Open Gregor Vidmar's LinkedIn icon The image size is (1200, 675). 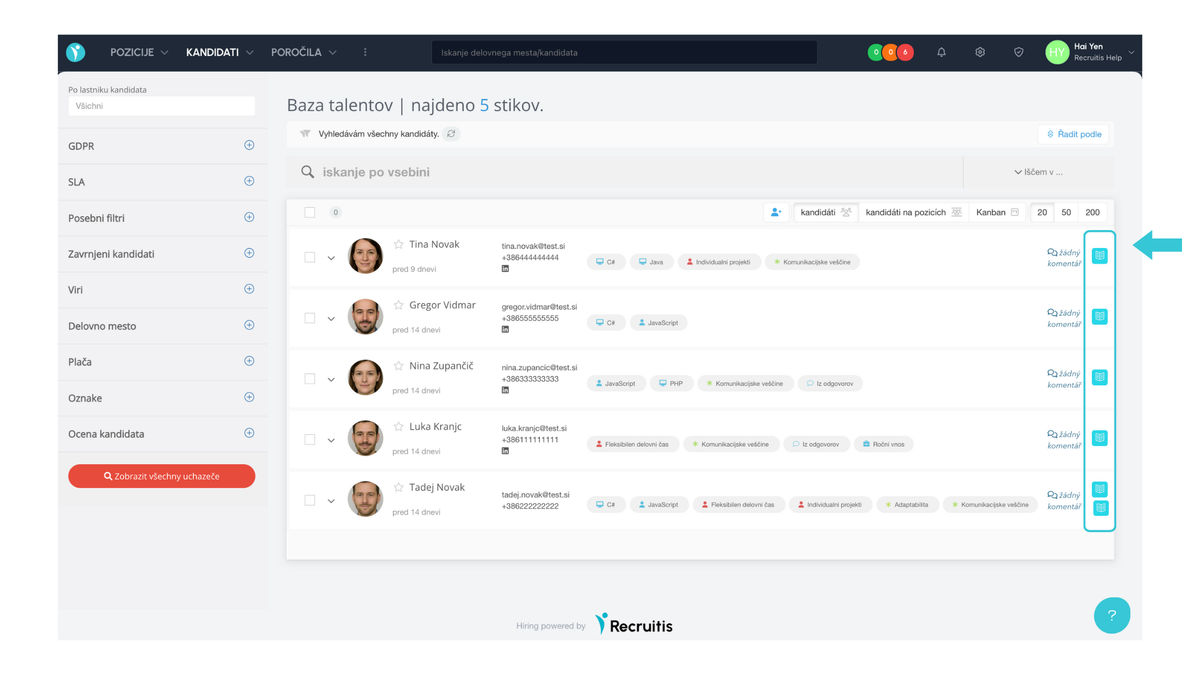tap(505, 329)
